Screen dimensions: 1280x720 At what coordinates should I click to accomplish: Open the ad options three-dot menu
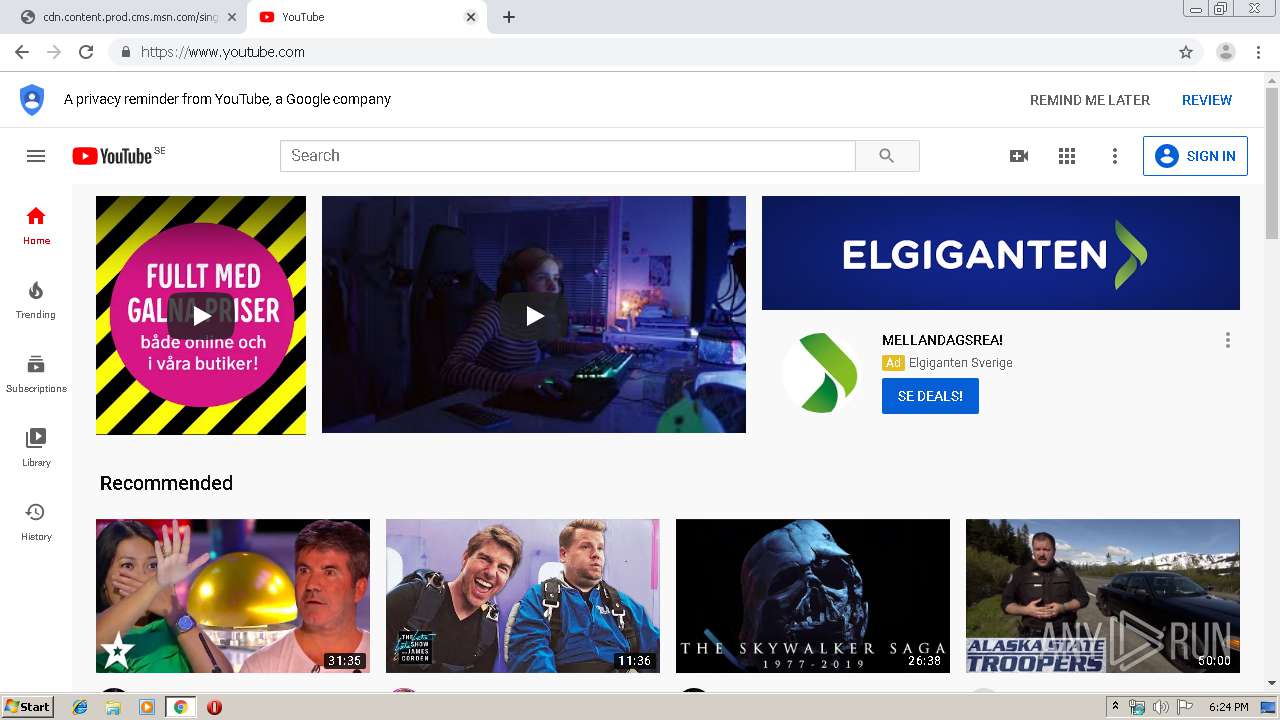coord(1228,340)
